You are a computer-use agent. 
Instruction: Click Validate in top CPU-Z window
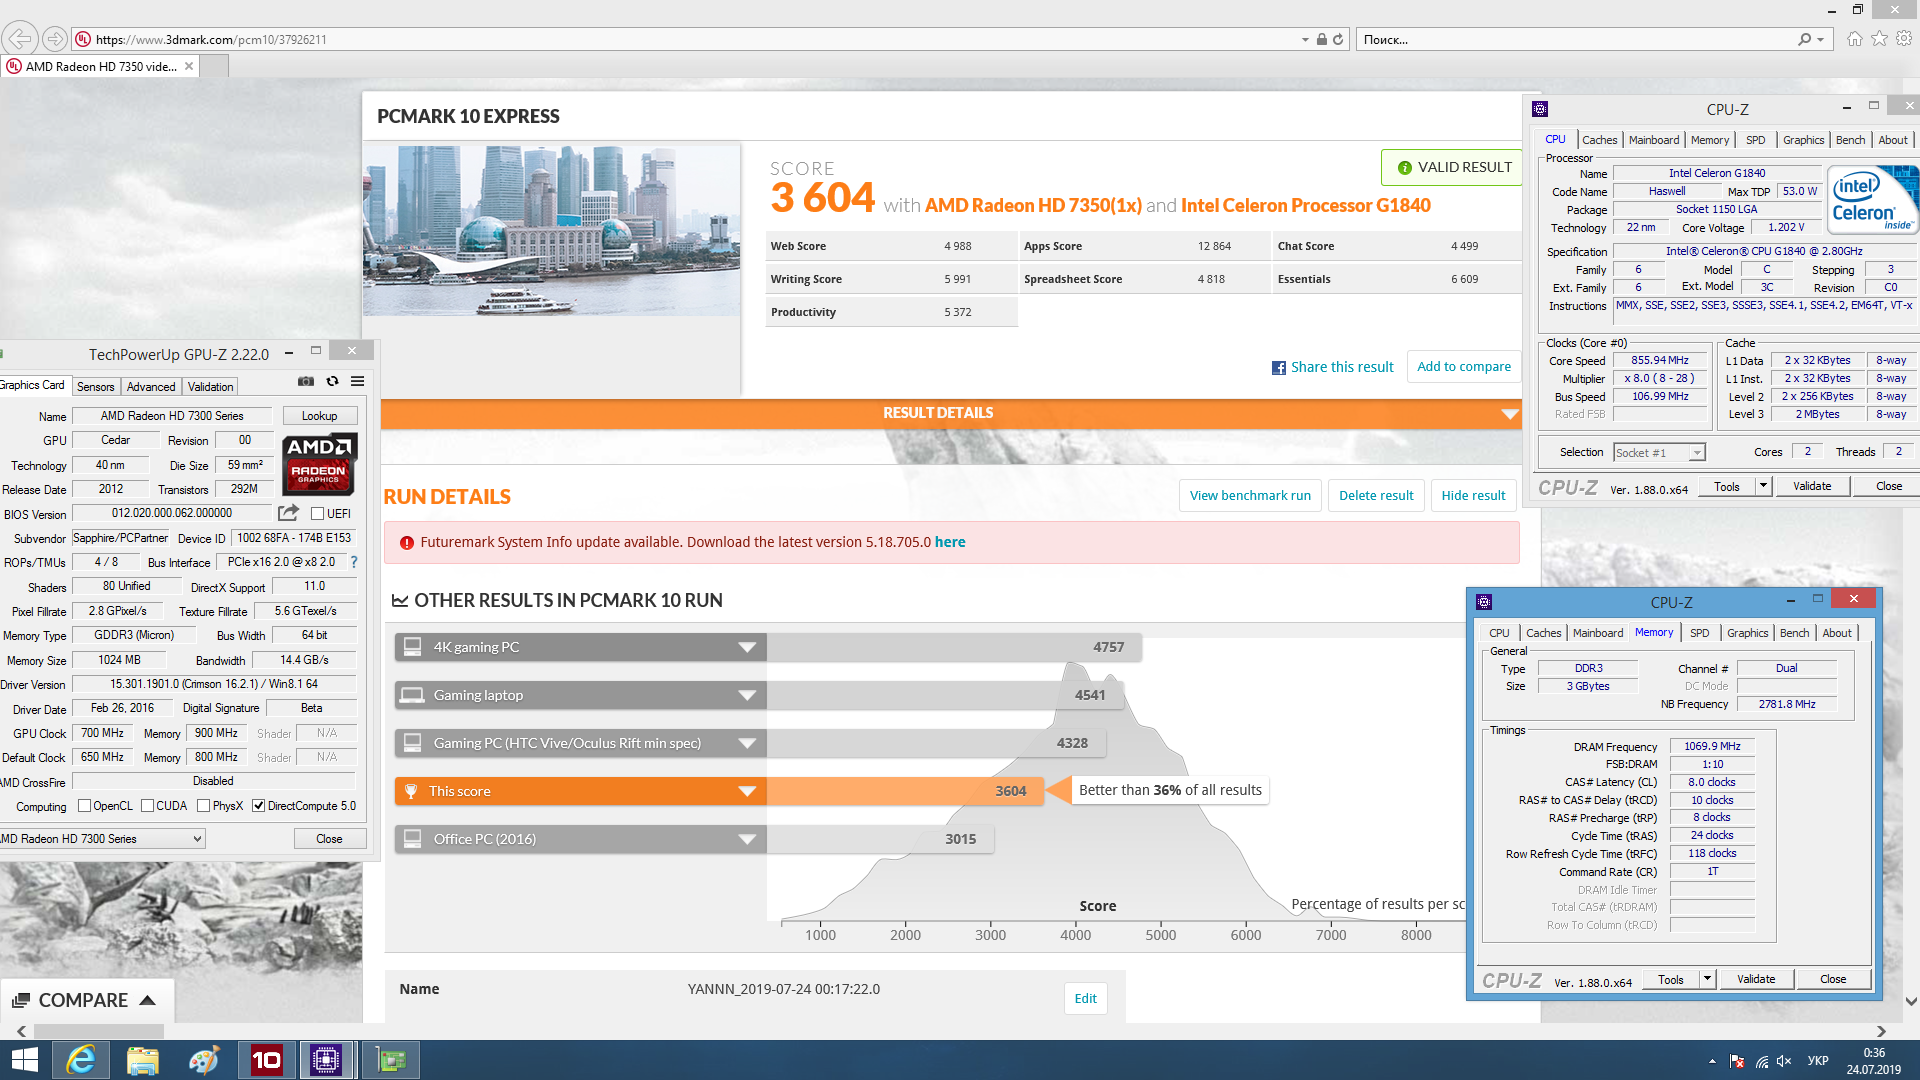[1812, 486]
